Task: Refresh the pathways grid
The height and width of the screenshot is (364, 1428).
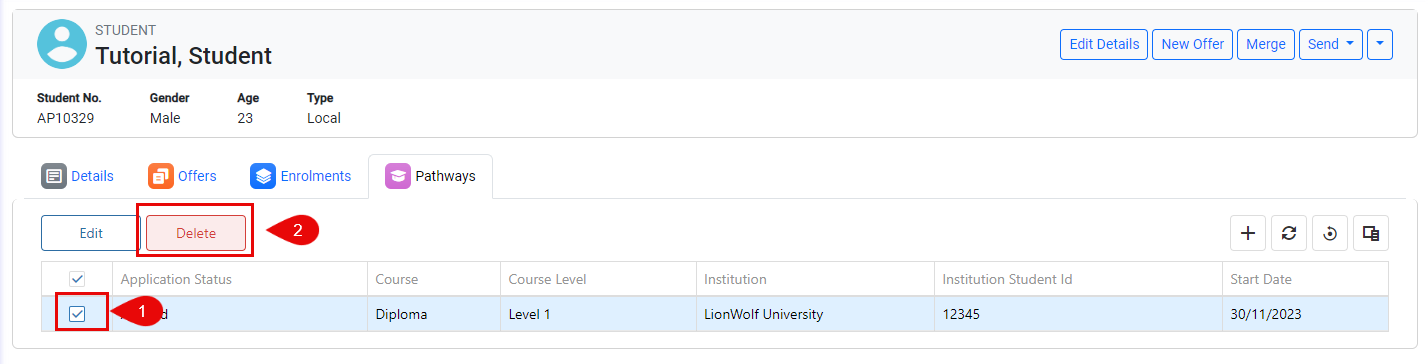Action: (x=1288, y=233)
